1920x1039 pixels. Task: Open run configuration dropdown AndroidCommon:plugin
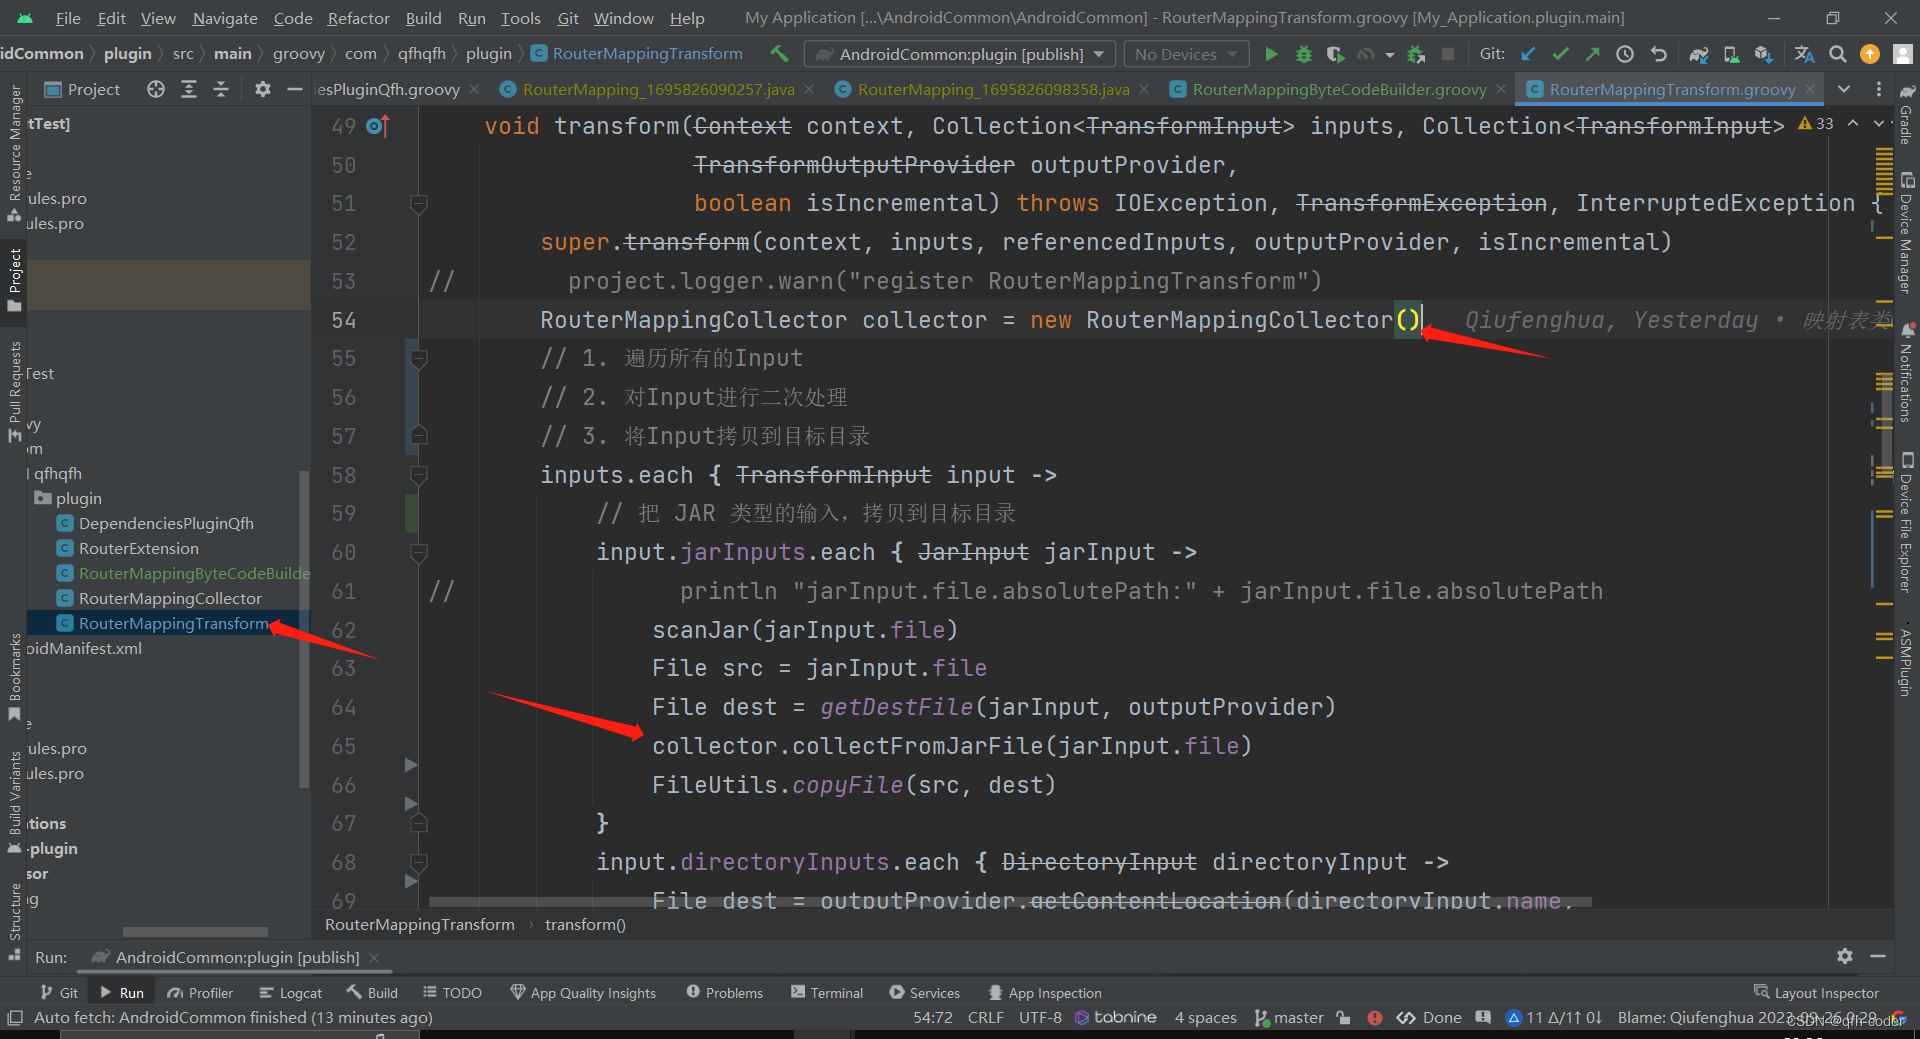[x=961, y=54]
